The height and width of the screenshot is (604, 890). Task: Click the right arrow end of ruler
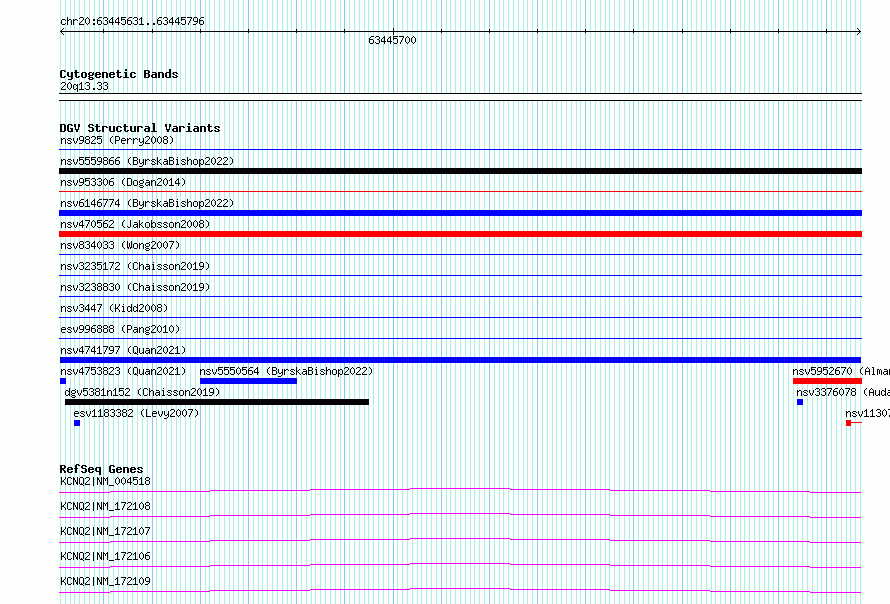tap(859, 32)
